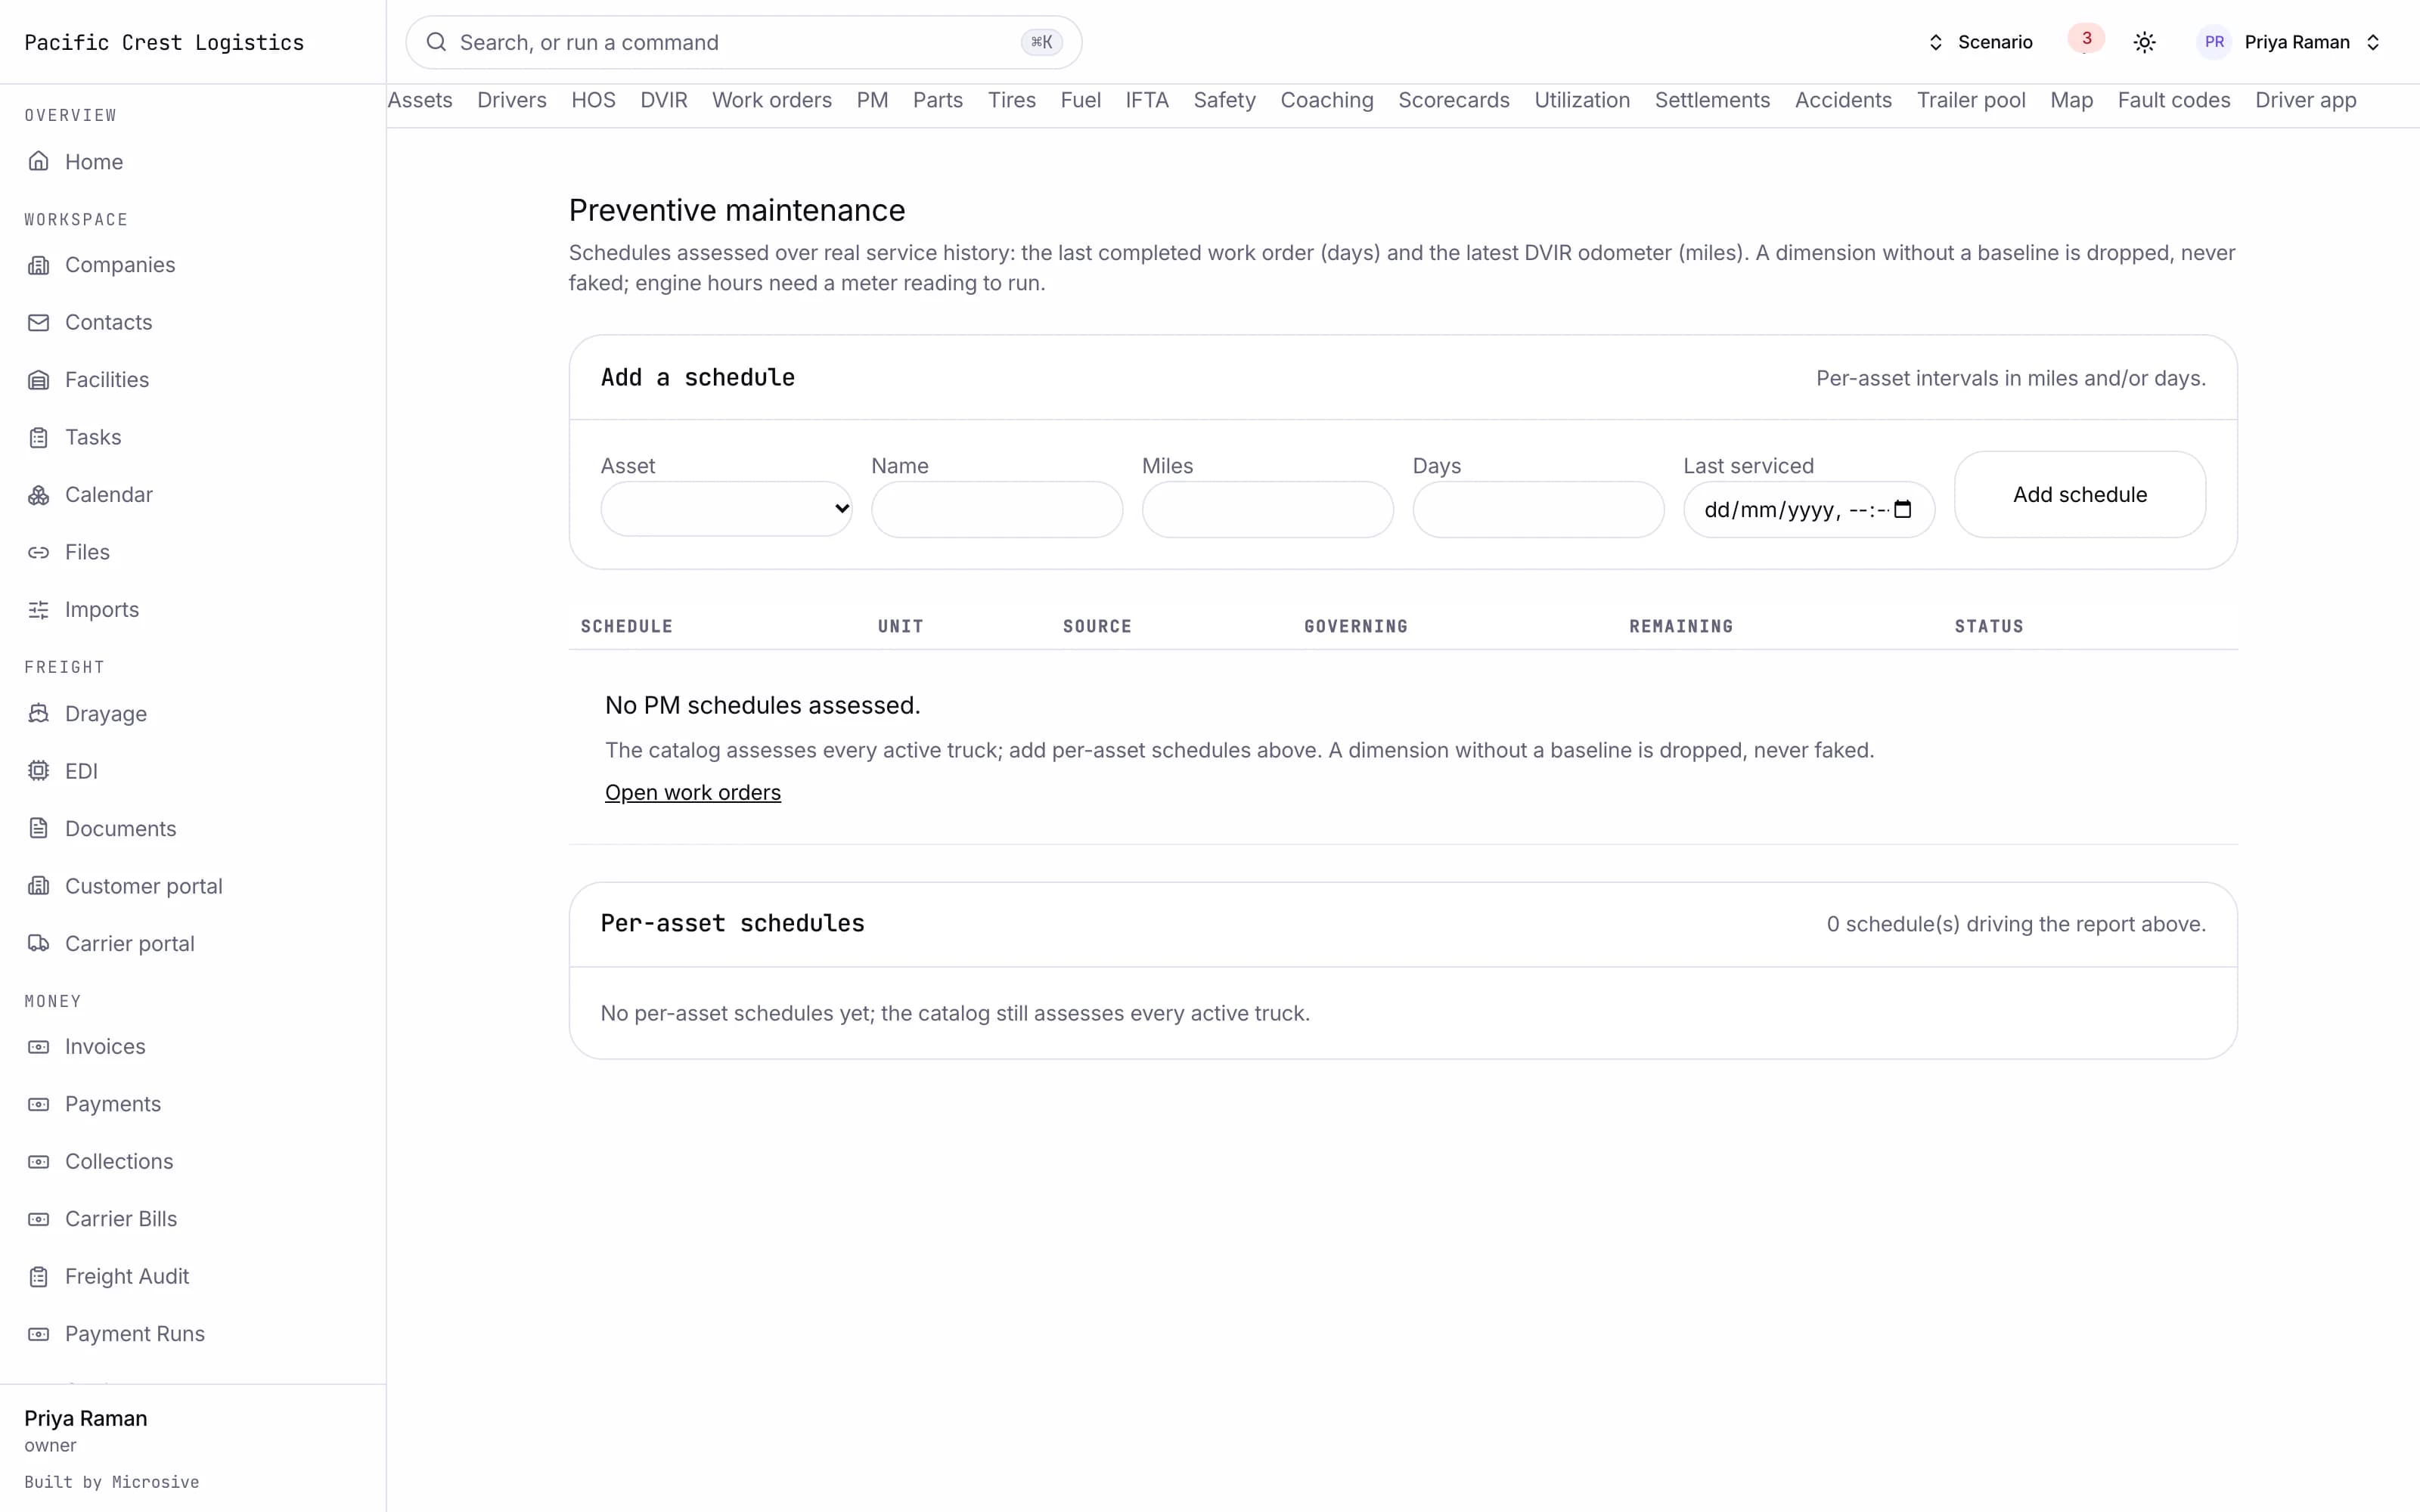Open Payment Runs in sidebar

pyautogui.click(x=135, y=1334)
